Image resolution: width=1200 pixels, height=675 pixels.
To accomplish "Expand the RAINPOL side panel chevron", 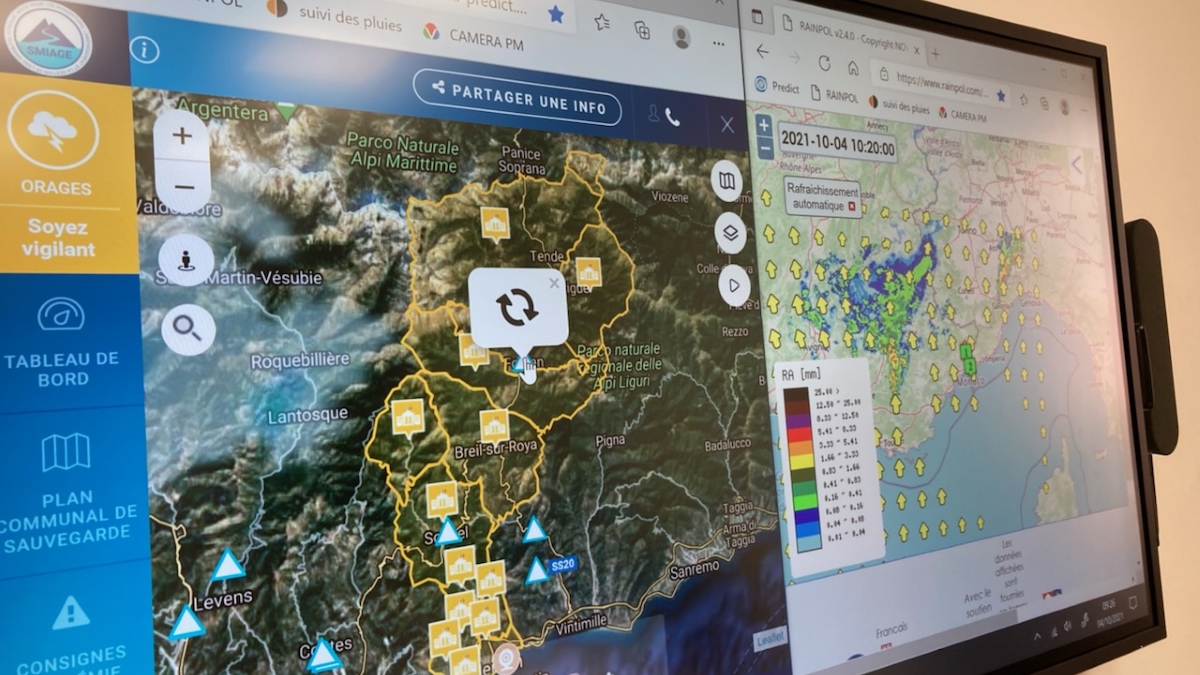I will point(1076,163).
